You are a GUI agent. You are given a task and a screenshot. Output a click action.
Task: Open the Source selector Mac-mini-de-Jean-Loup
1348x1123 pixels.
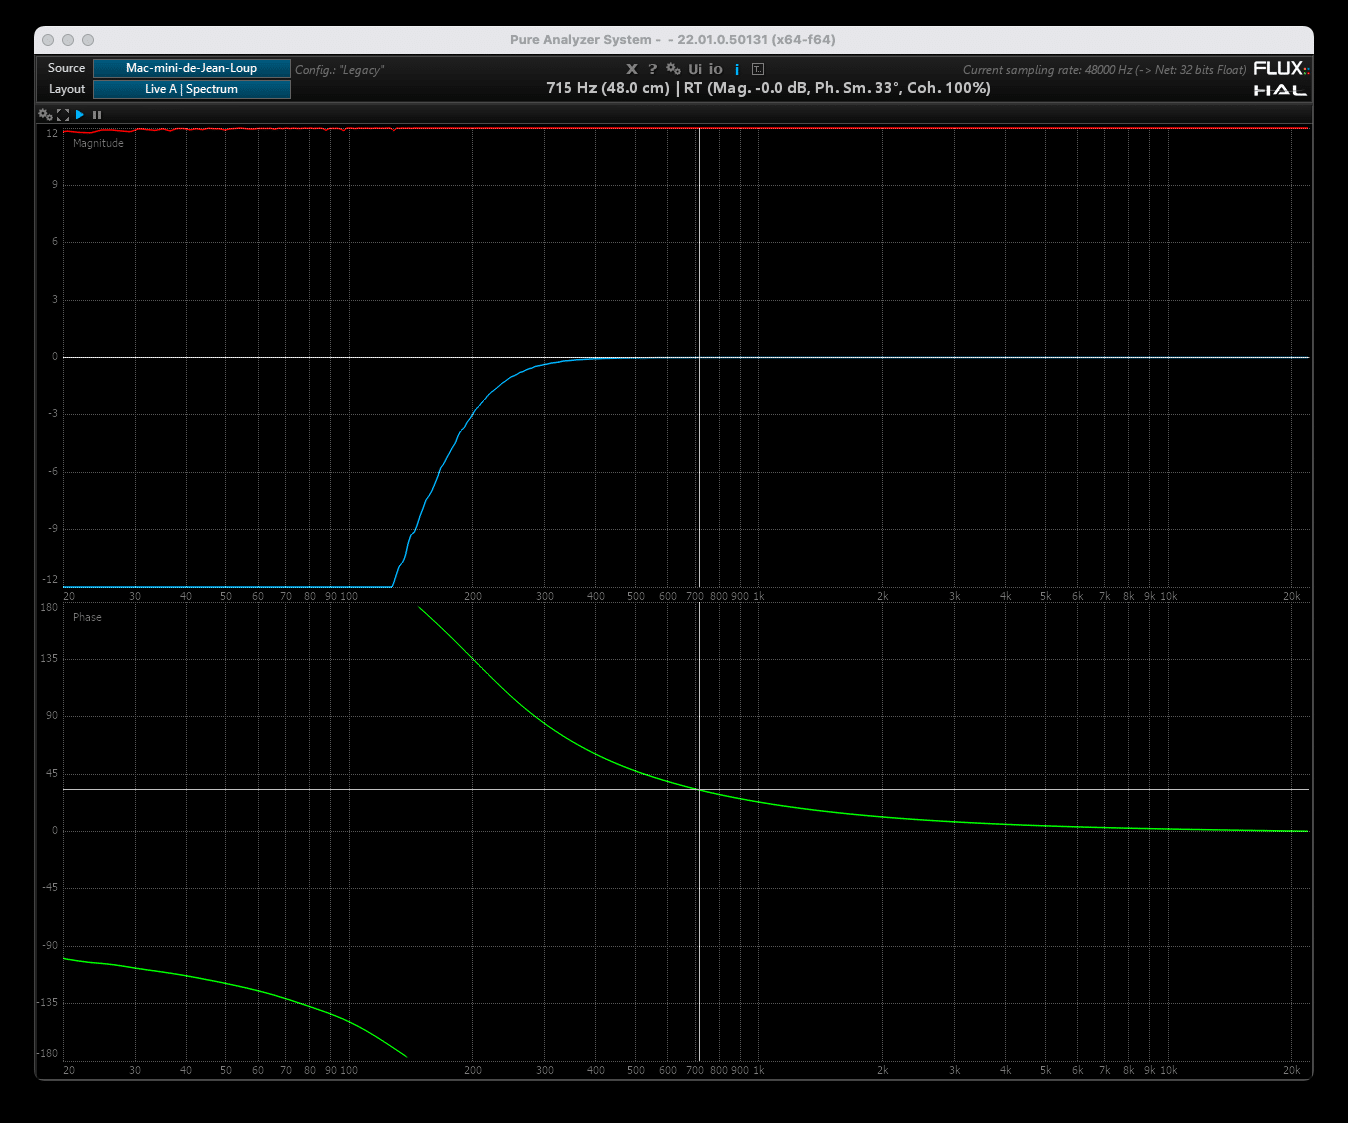pyautogui.click(x=191, y=68)
